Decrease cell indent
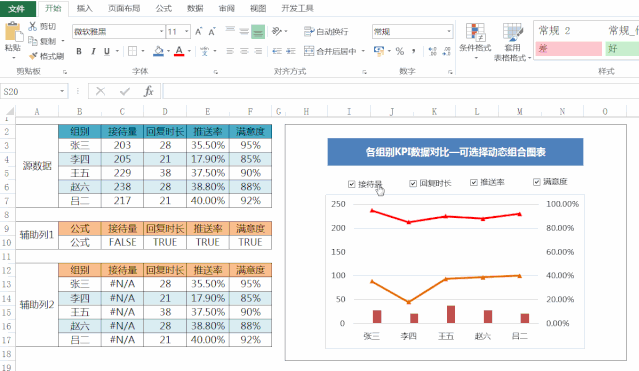Screen dimensions: 639x371 (x=277, y=51)
